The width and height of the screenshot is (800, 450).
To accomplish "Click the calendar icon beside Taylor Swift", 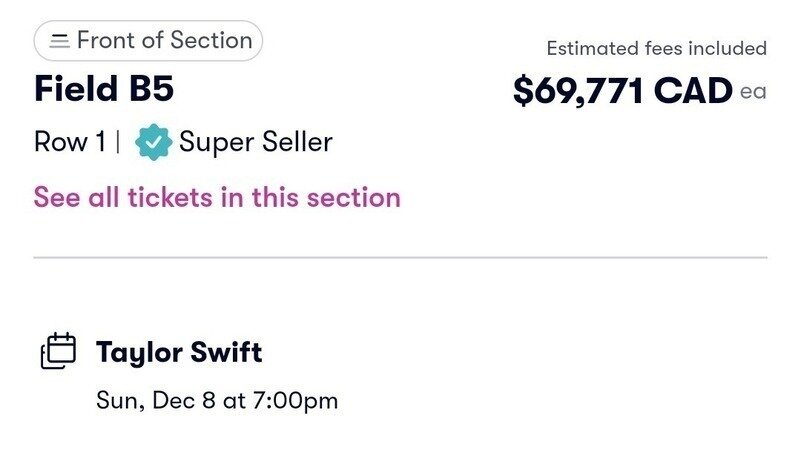I will [58, 351].
